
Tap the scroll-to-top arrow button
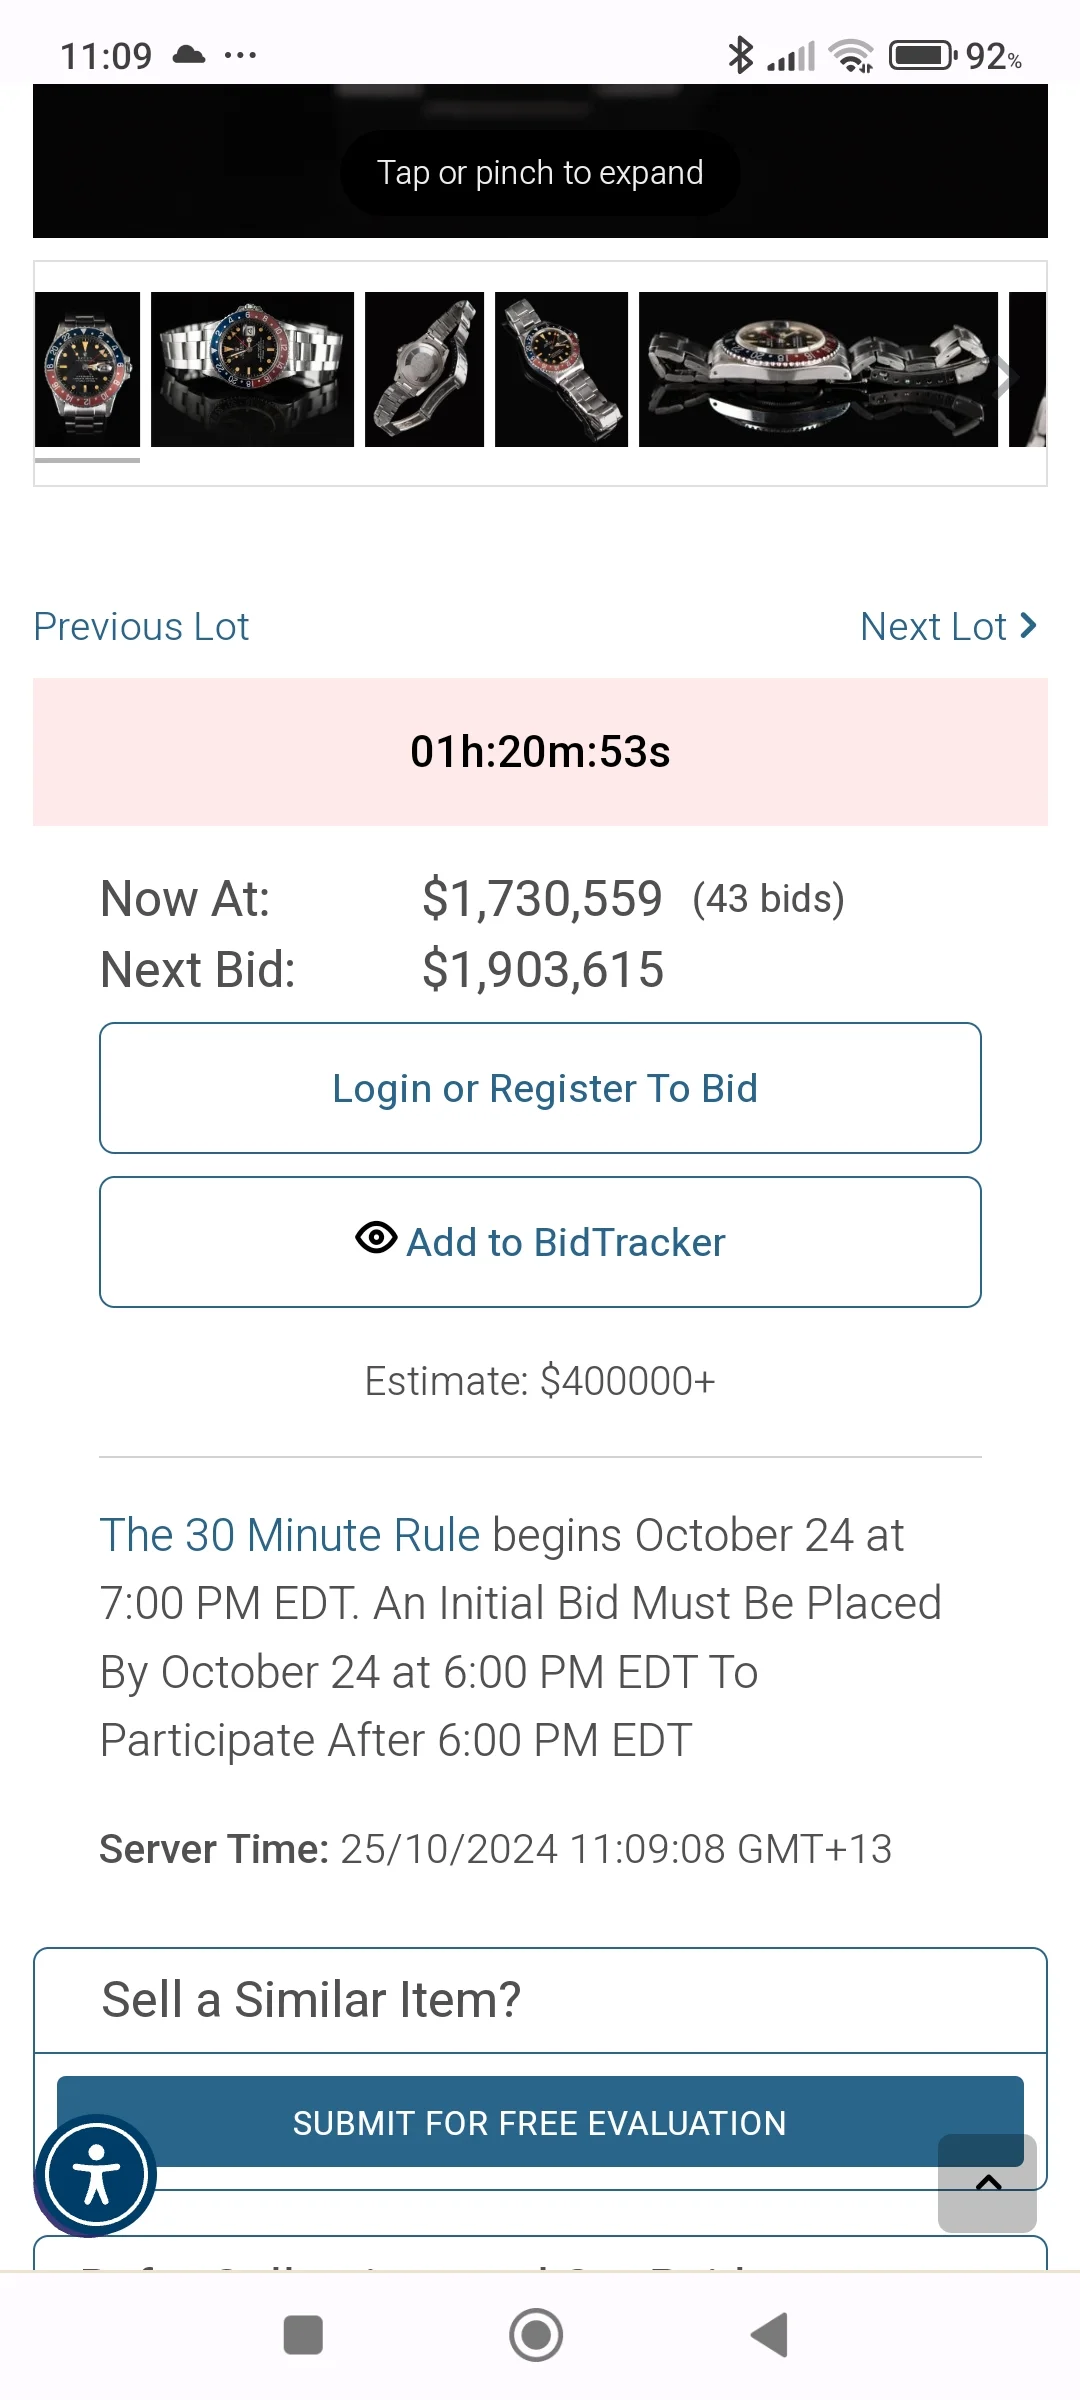tap(987, 2182)
